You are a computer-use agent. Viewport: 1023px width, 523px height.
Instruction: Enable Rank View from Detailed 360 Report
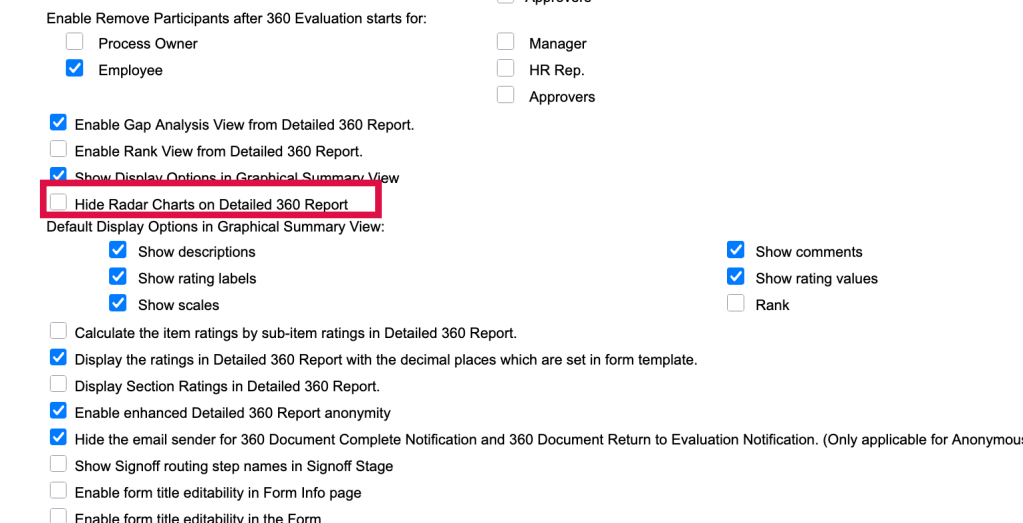(x=58, y=150)
